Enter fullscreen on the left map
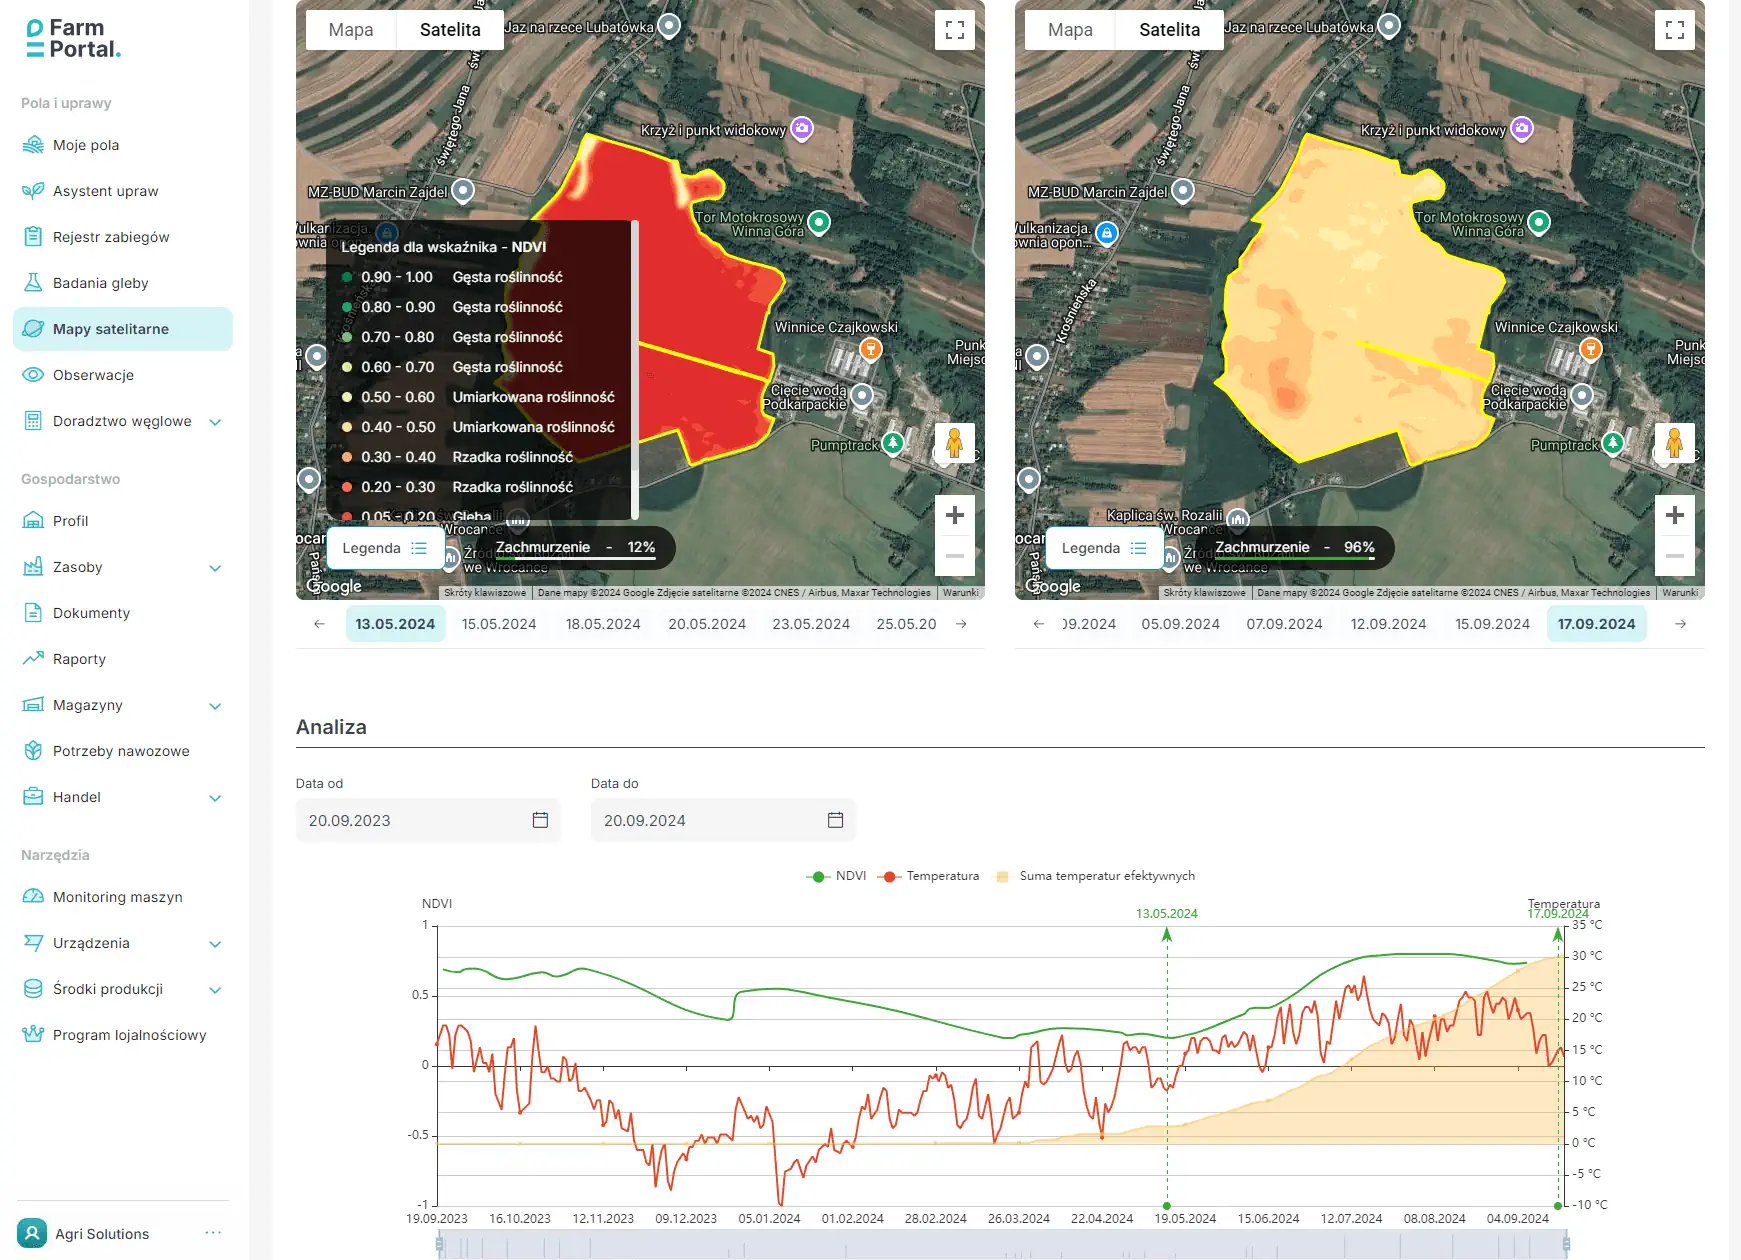The width and height of the screenshot is (1741, 1260). [x=955, y=30]
